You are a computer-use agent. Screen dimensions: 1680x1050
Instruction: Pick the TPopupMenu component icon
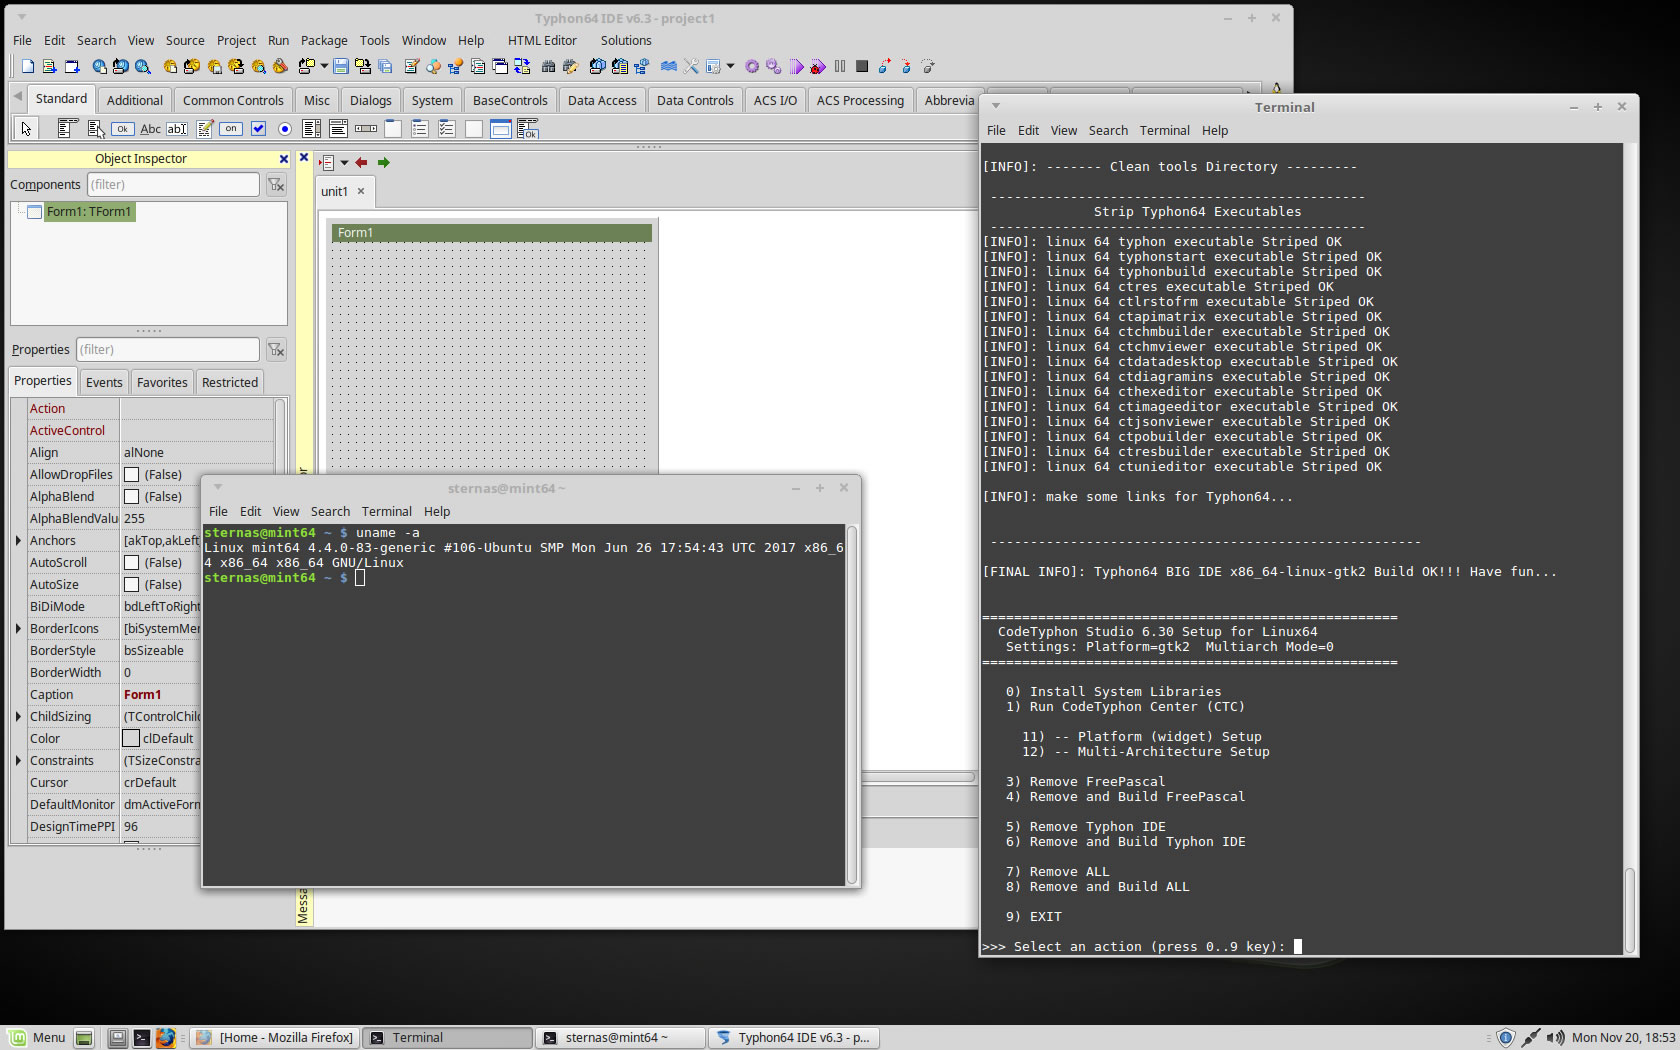[x=96, y=128]
